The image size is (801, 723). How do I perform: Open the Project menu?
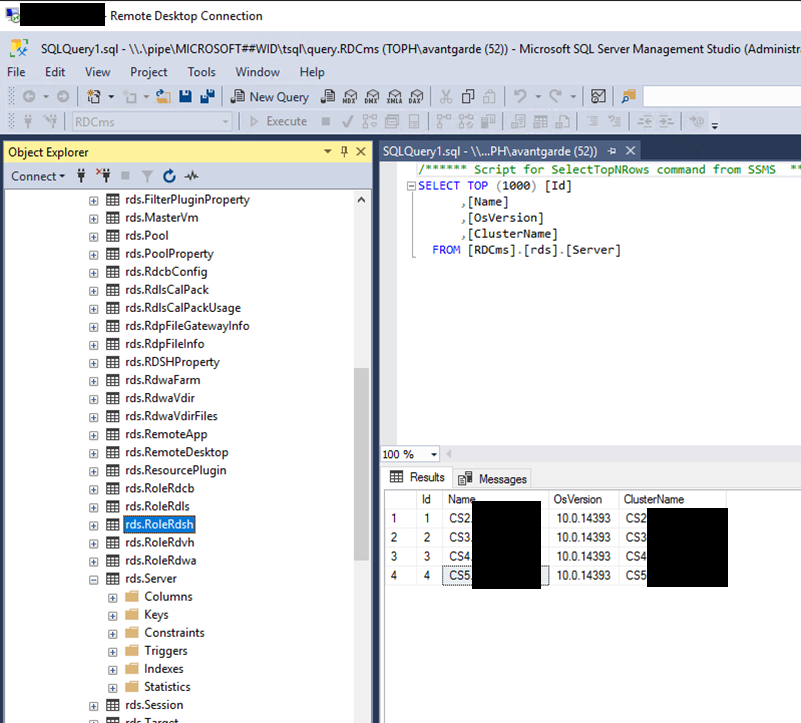tap(149, 72)
